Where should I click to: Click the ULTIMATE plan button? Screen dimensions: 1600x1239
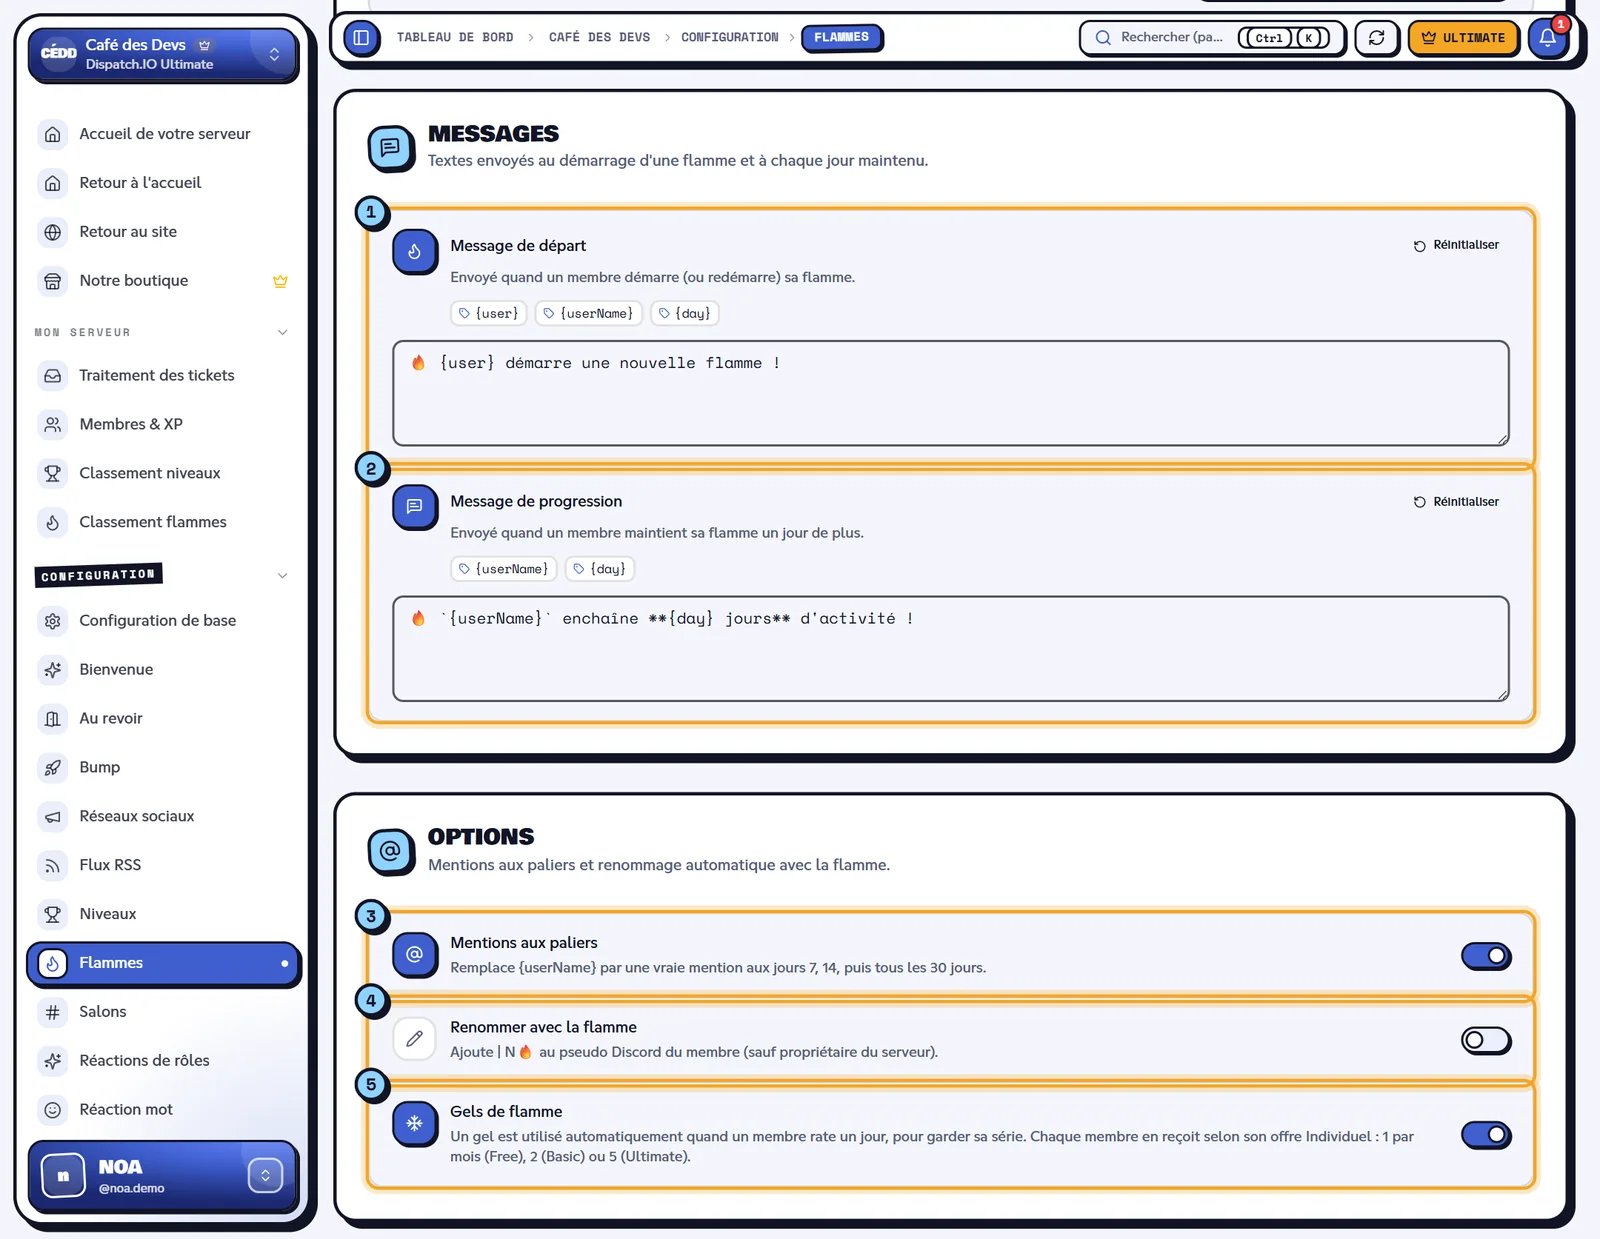[1463, 38]
